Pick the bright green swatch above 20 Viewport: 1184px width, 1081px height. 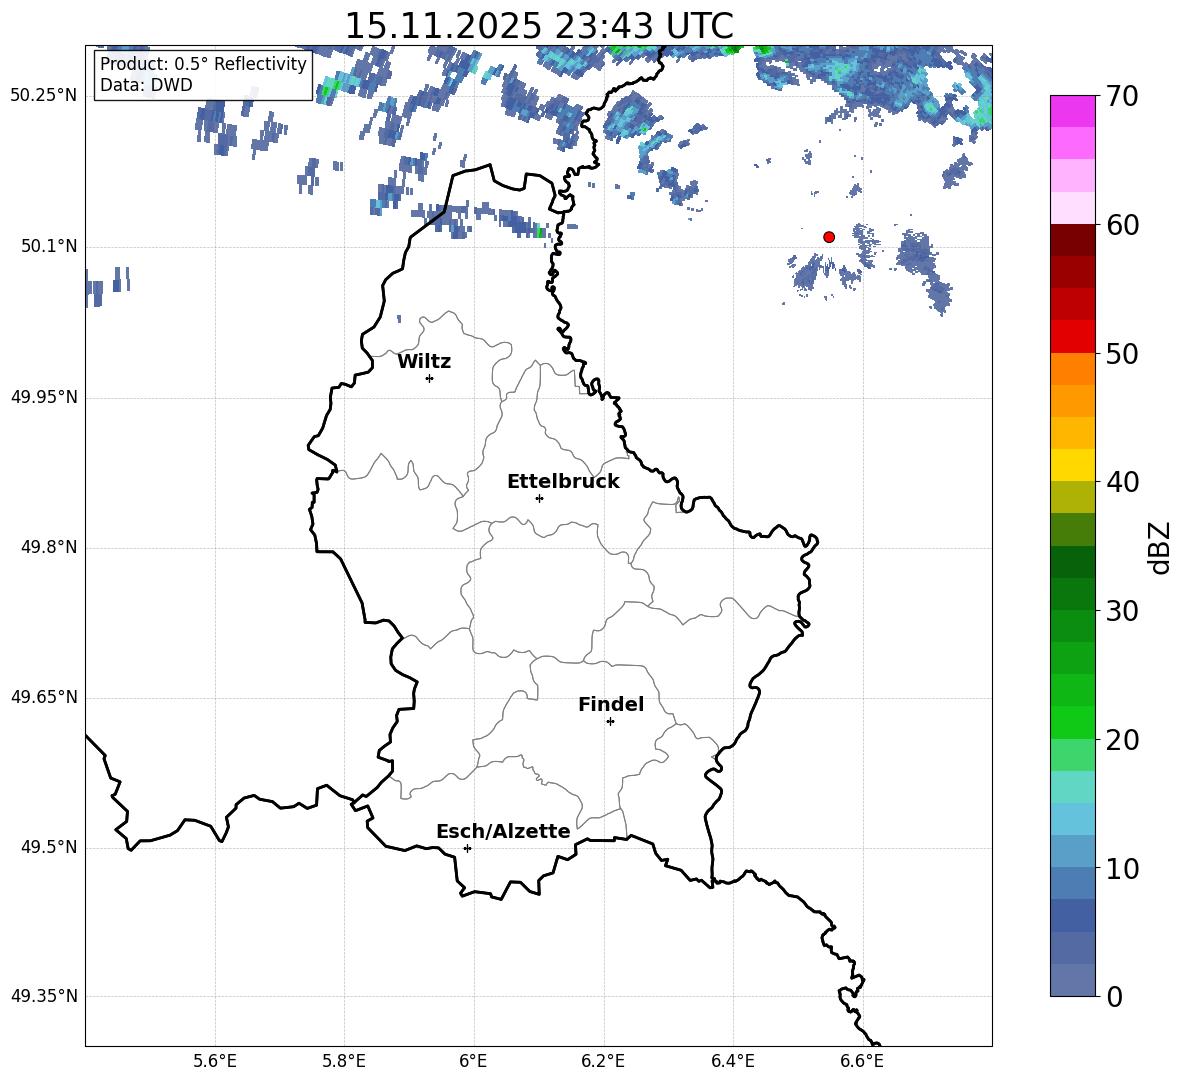[x=1073, y=722]
